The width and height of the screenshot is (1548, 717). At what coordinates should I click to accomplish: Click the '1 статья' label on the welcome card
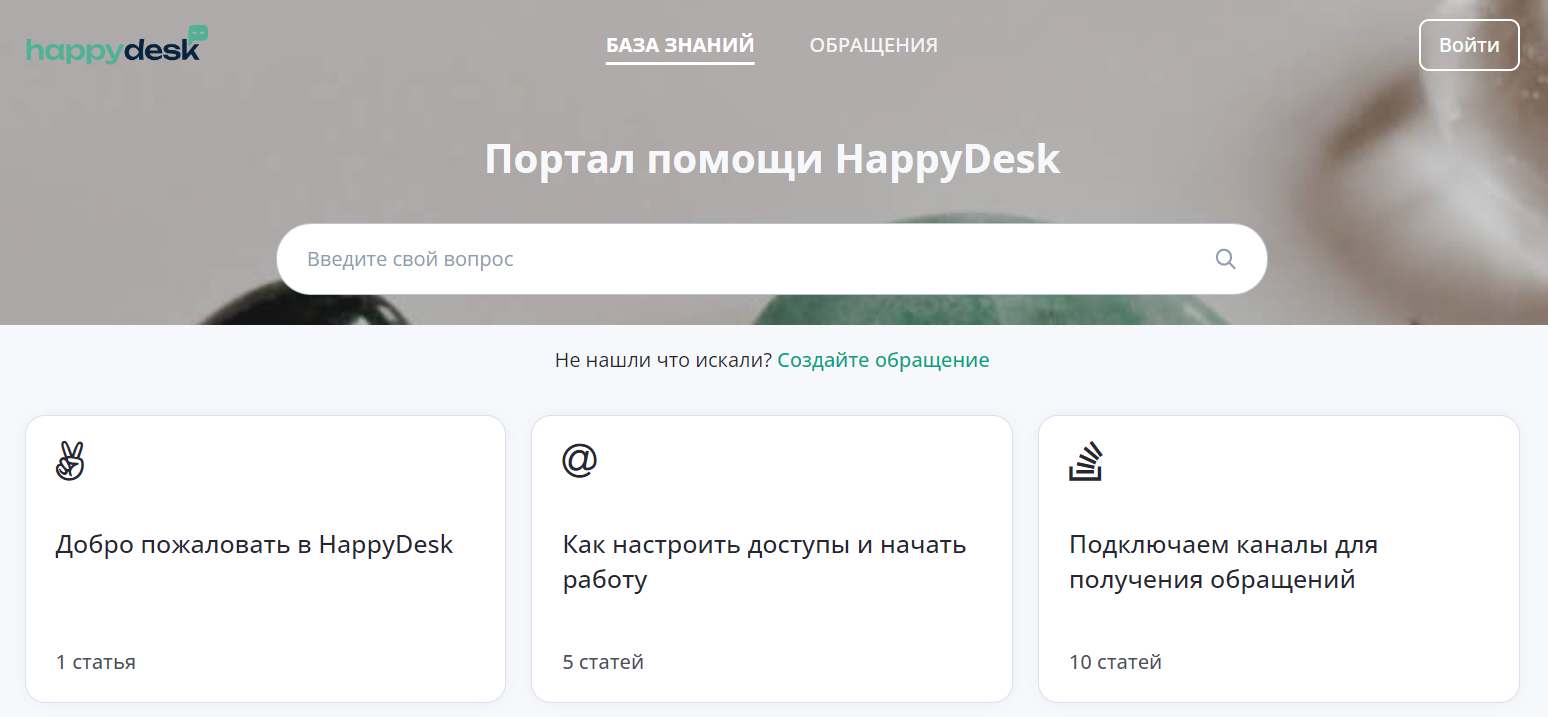(x=95, y=661)
